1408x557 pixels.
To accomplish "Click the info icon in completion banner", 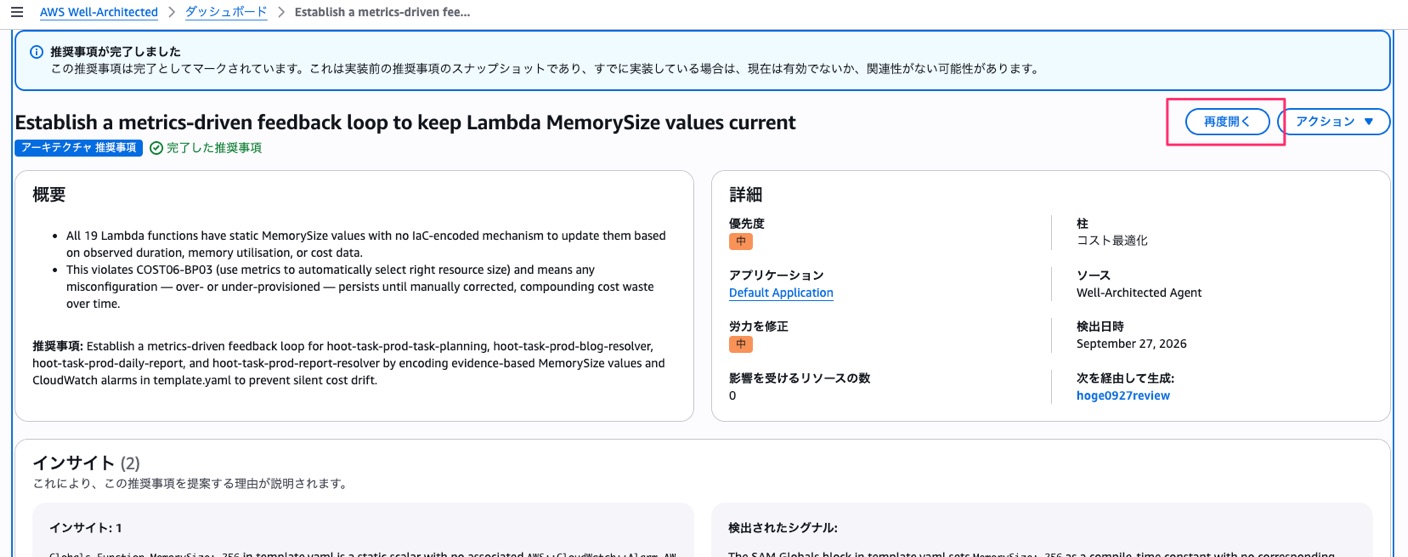I will pyautogui.click(x=36, y=52).
